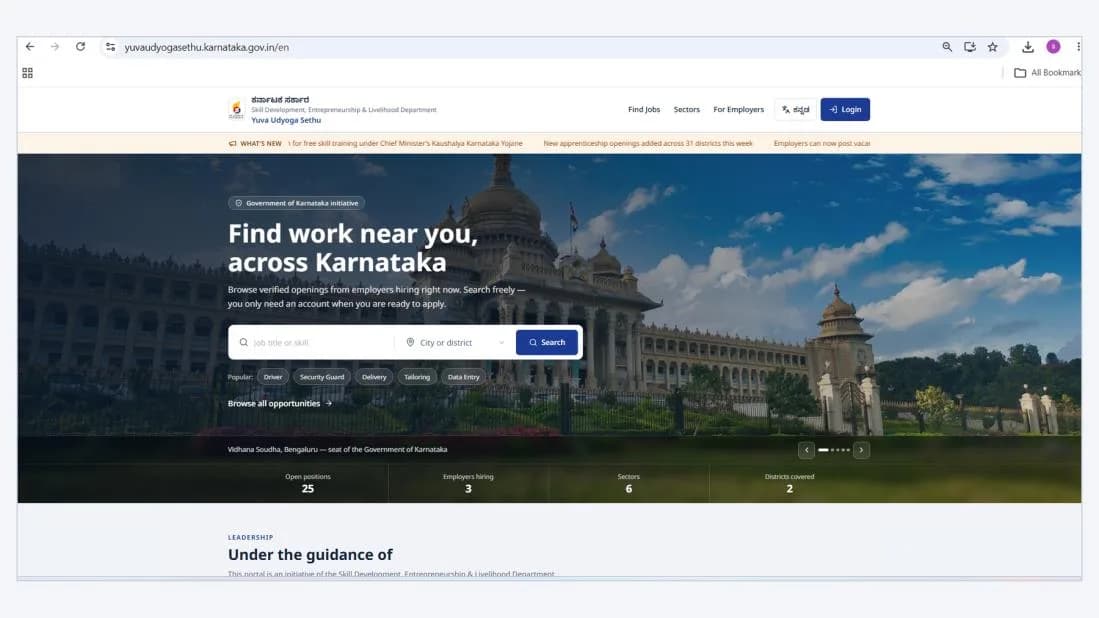The image size is (1099, 618).
Task: Click the Open positions 25 stat
Action: click(308, 483)
